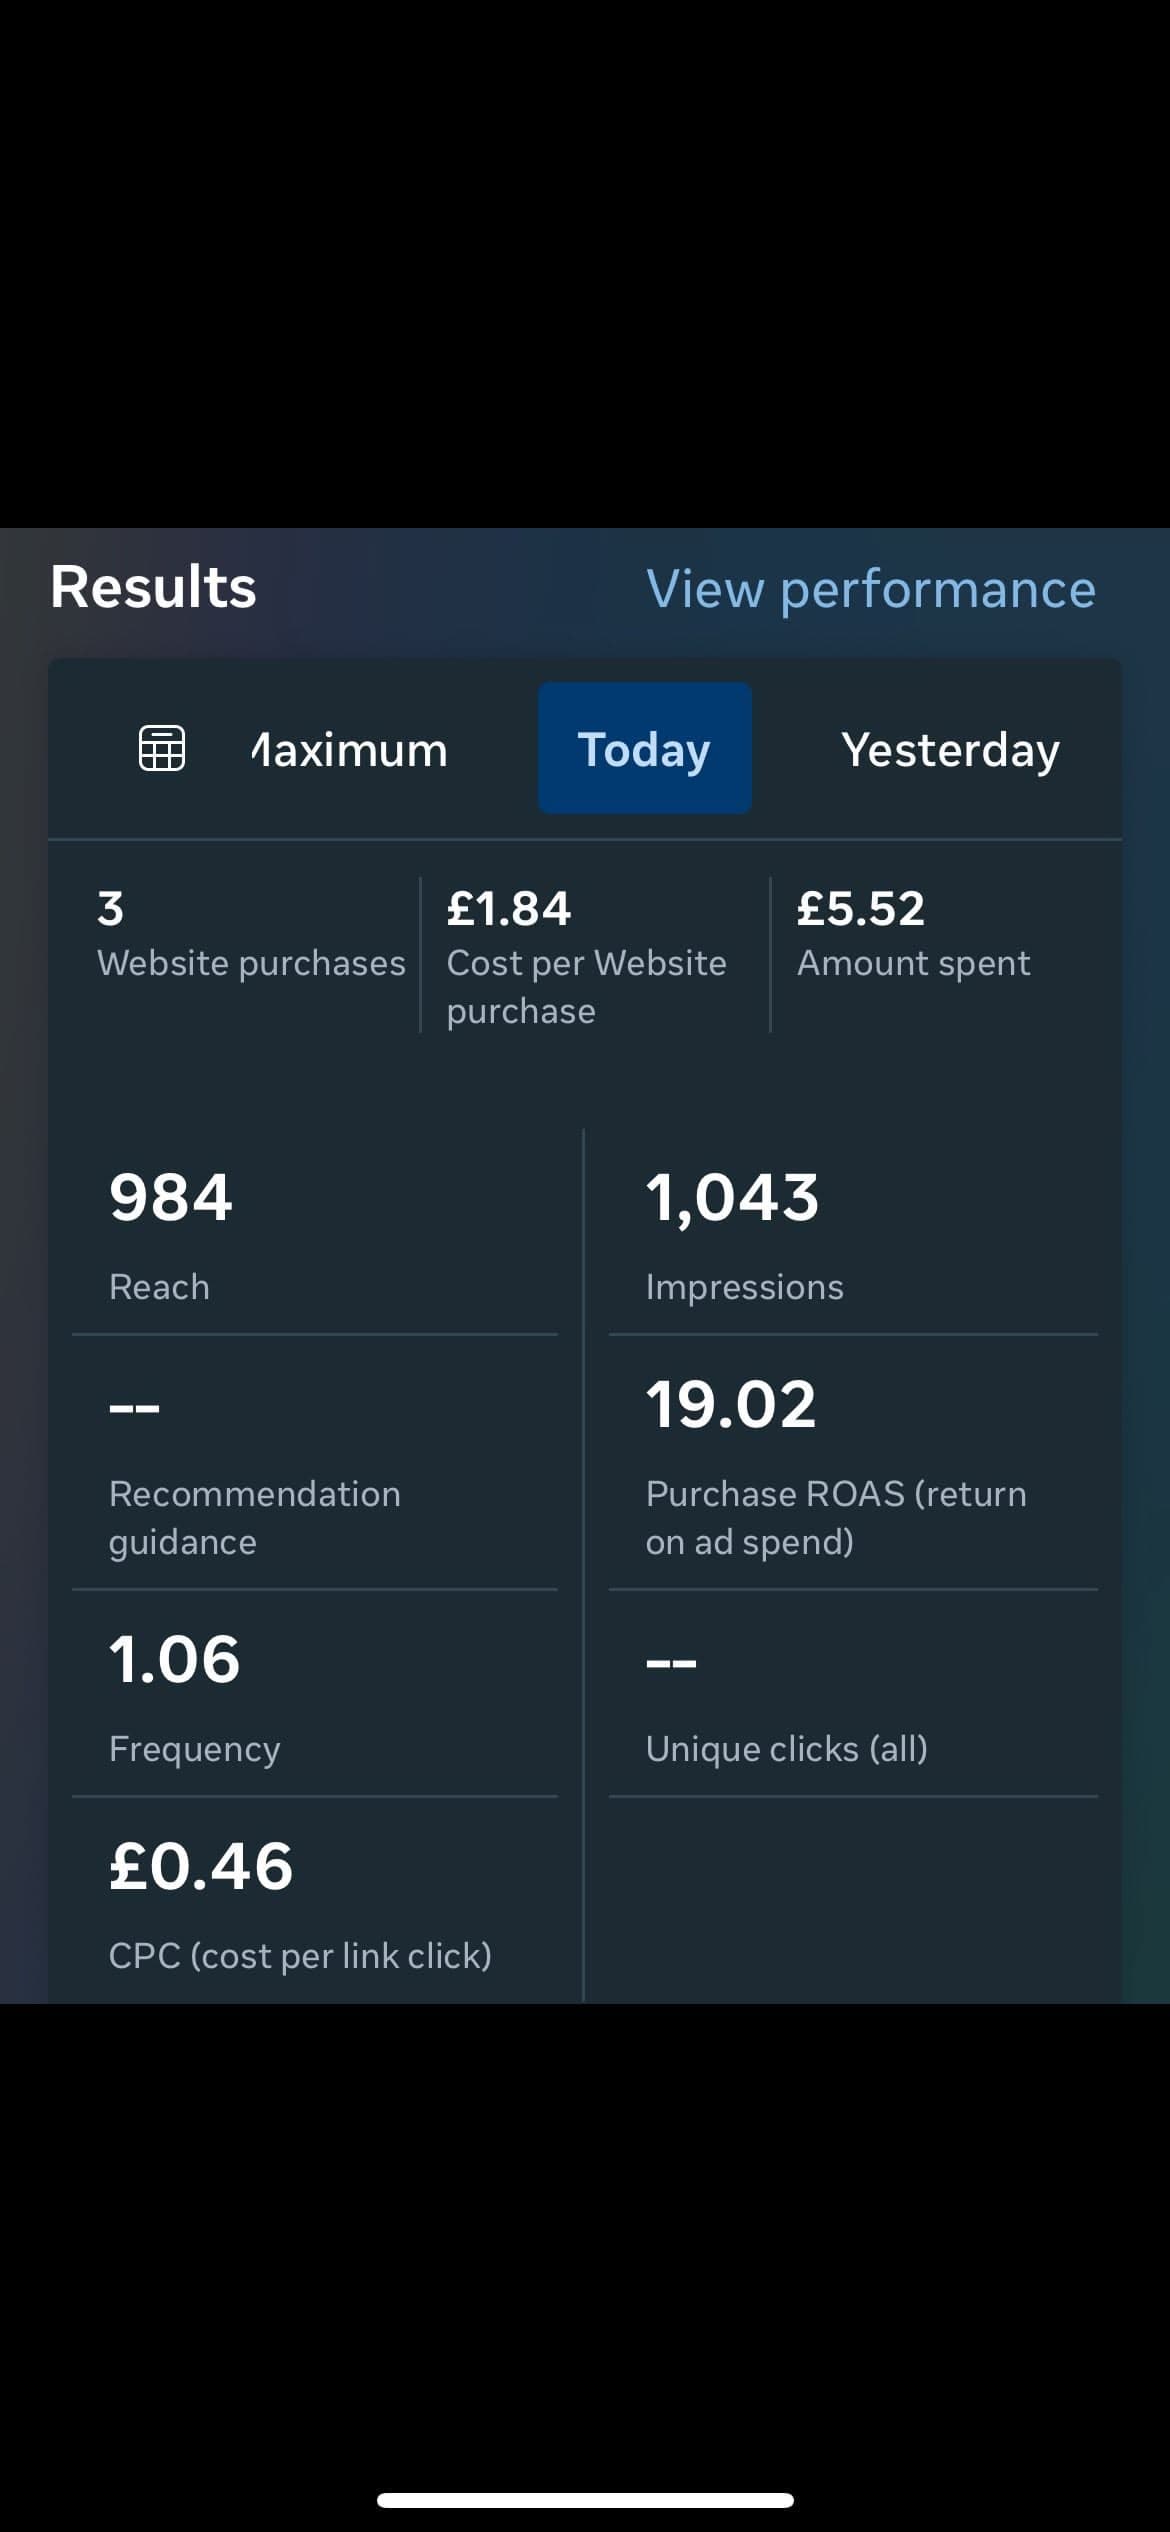The image size is (1170, 2532).
Task: Tap the Unique clicks (all) label
Action: tap(786, 1749)
